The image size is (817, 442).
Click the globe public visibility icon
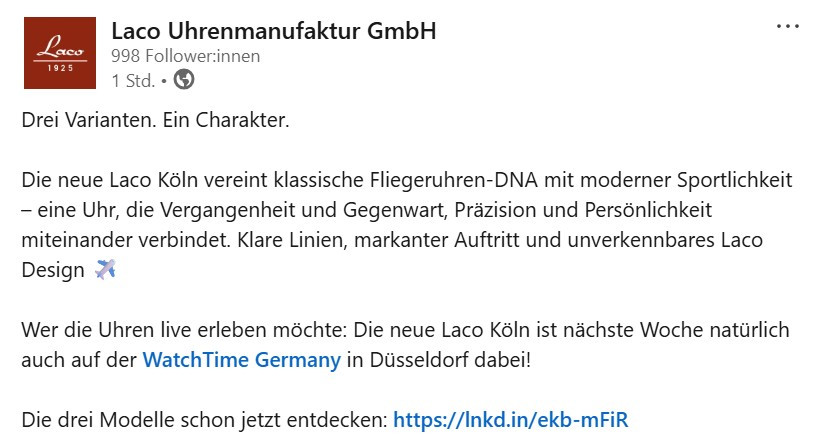[184, 79]
